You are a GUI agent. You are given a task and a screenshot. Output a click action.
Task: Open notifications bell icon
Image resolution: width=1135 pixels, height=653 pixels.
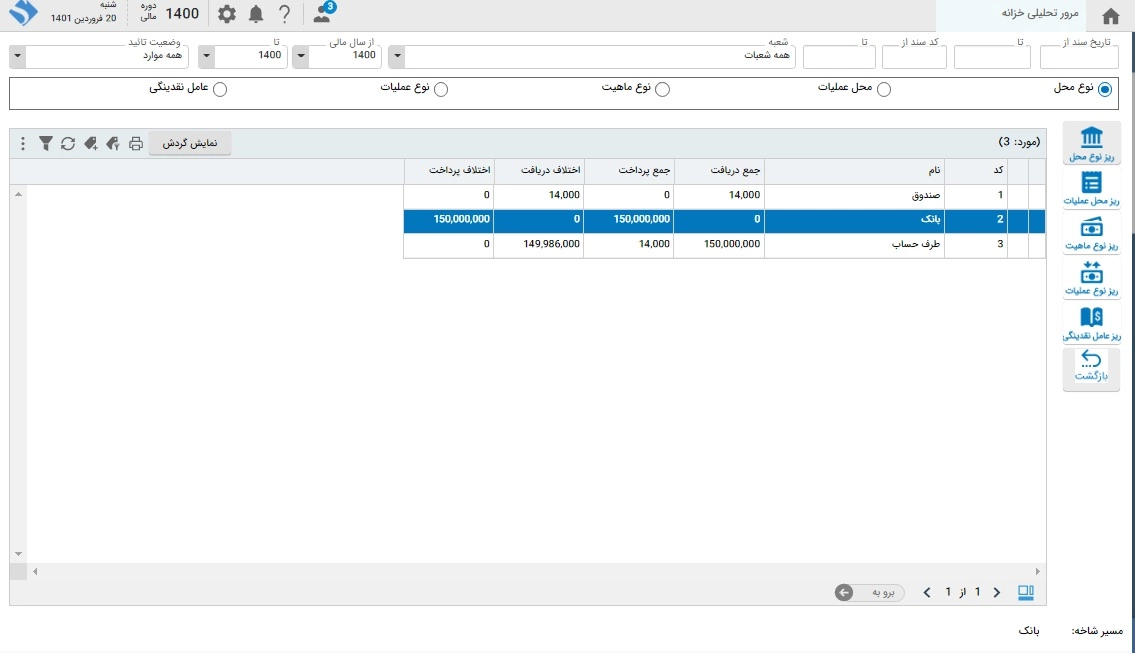256,14
